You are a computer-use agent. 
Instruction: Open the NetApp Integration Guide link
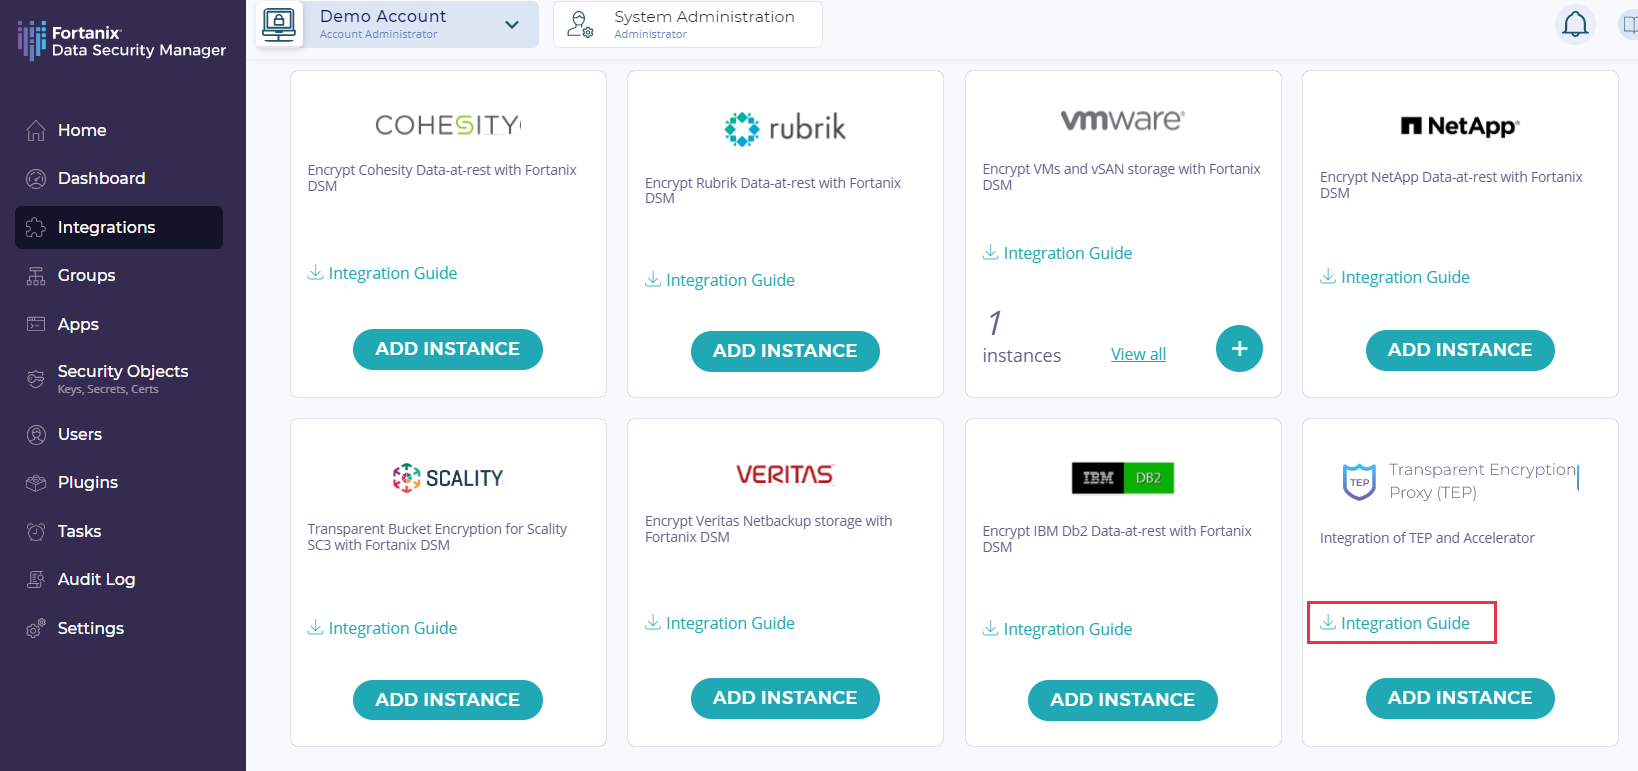(x=1404, y=277)
